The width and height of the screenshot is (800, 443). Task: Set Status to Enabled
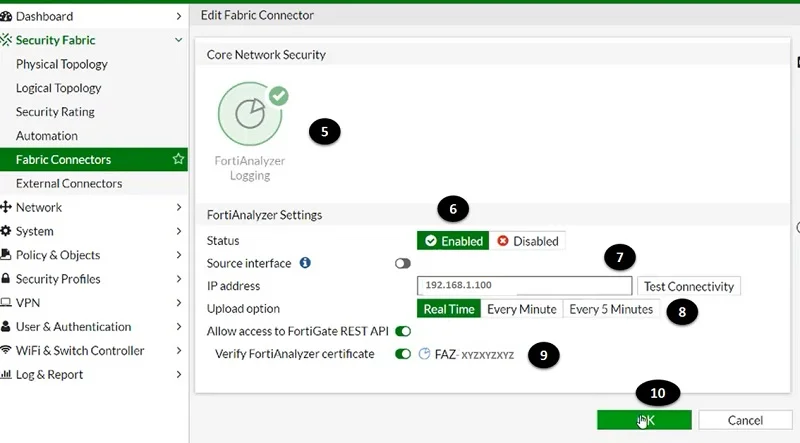[453, 241]
